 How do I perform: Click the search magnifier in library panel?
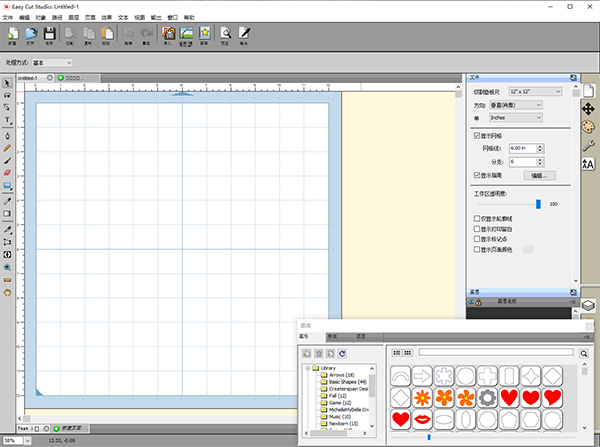[584, 353]
